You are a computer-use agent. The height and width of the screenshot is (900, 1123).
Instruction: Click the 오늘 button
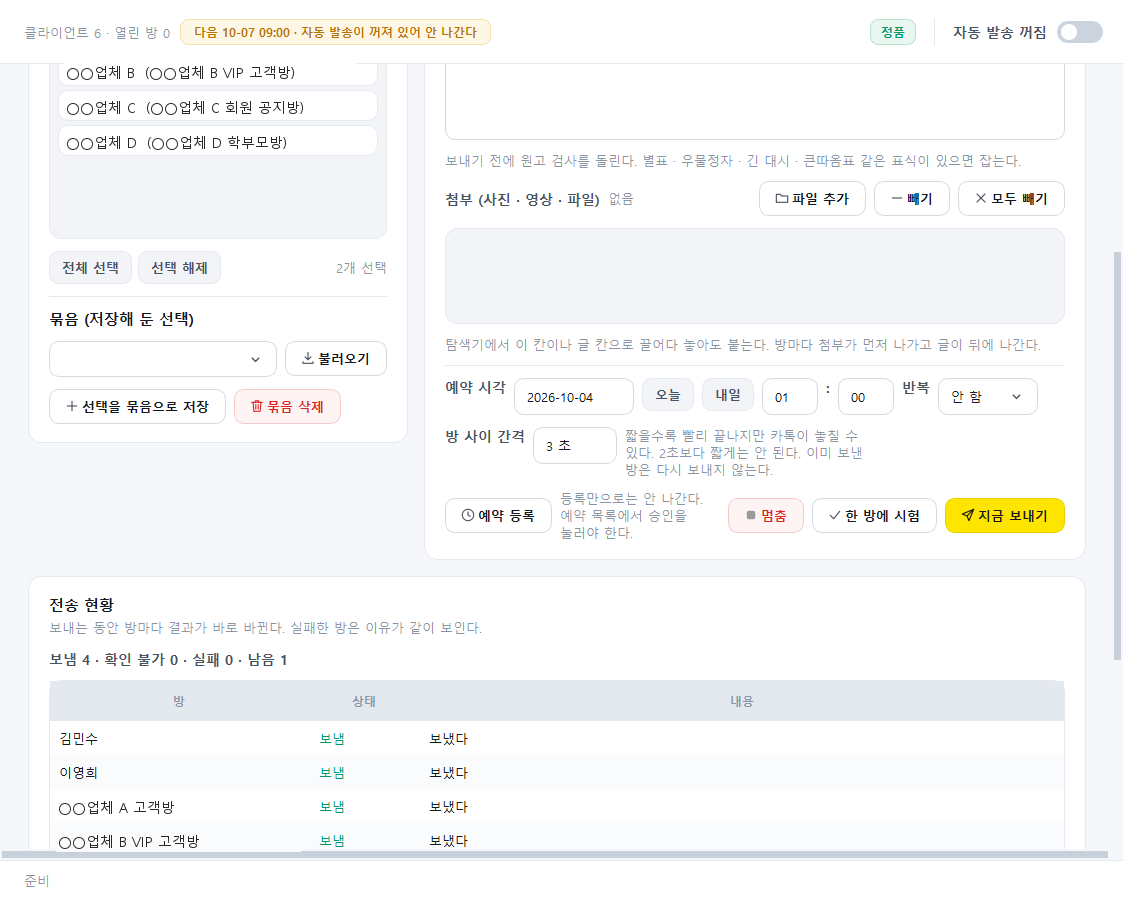[667, 395]
